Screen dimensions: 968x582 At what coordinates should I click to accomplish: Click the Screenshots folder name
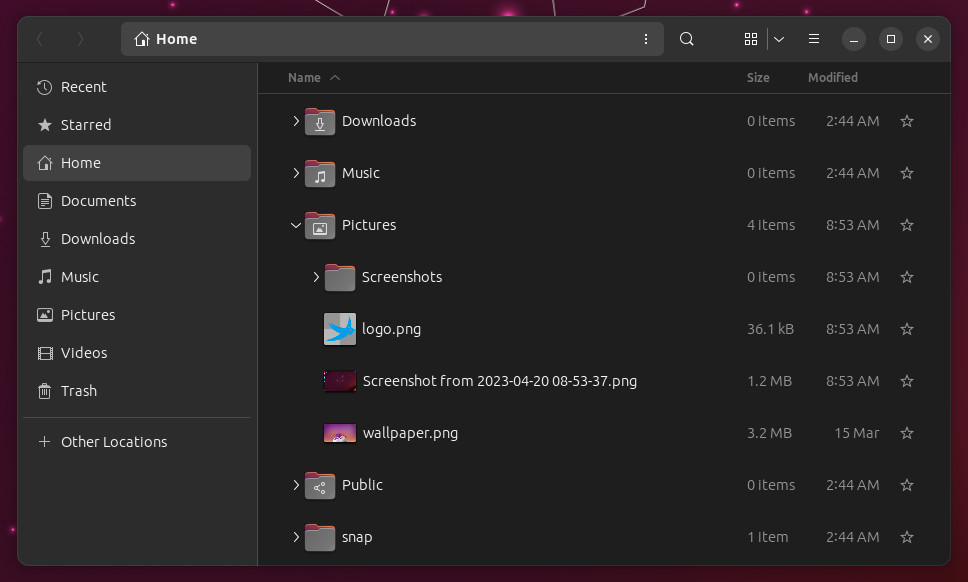402,277
